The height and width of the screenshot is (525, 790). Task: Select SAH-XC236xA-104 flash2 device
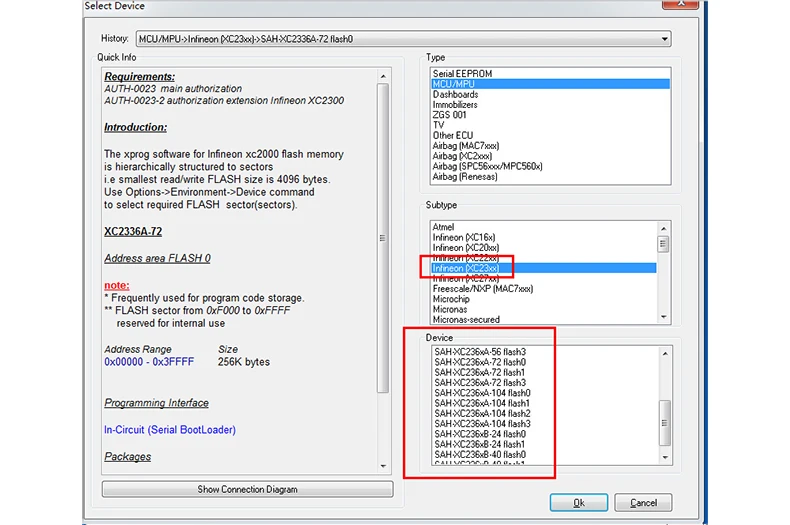[x=546, y=413]
